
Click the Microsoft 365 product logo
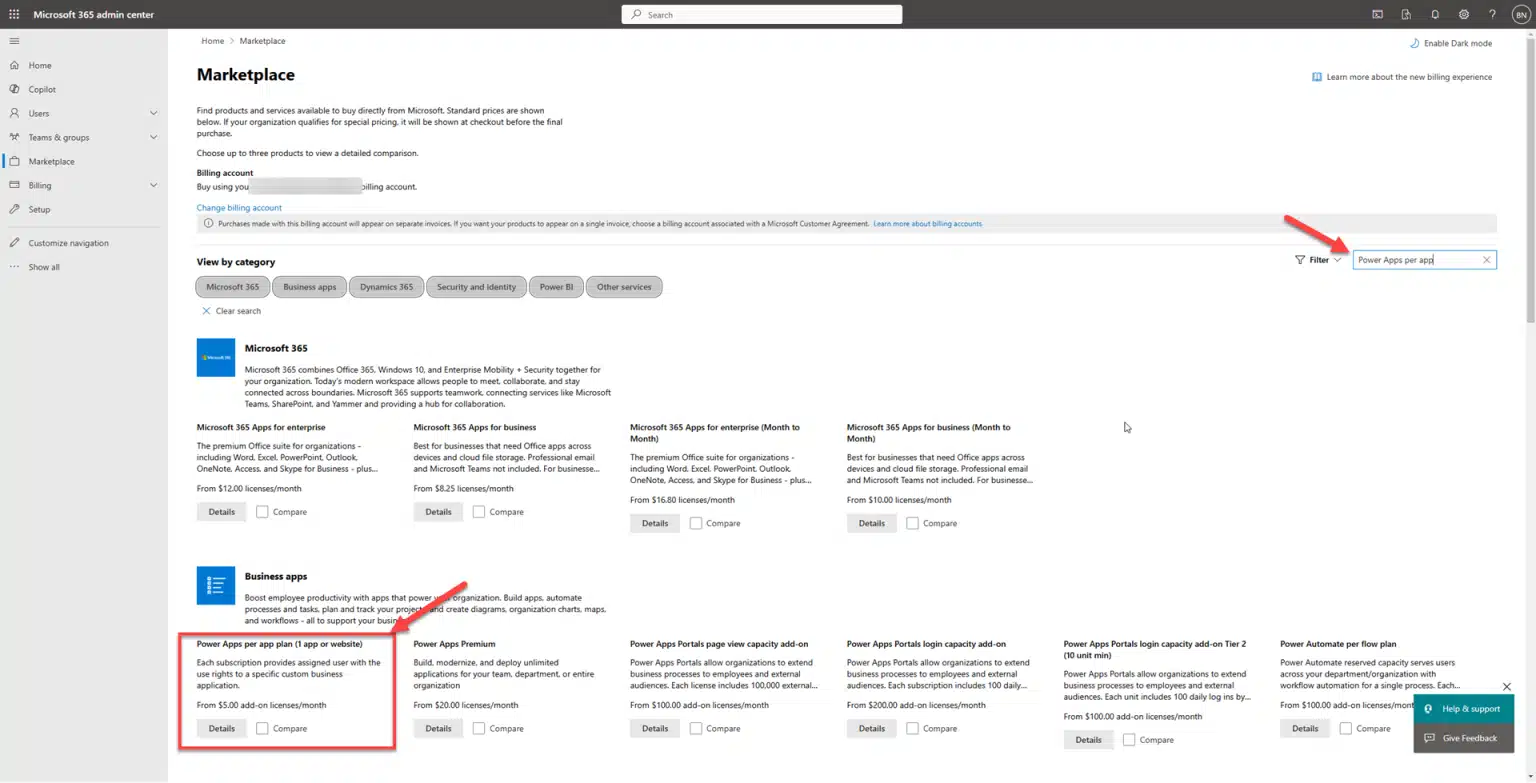tap(216, 357)
